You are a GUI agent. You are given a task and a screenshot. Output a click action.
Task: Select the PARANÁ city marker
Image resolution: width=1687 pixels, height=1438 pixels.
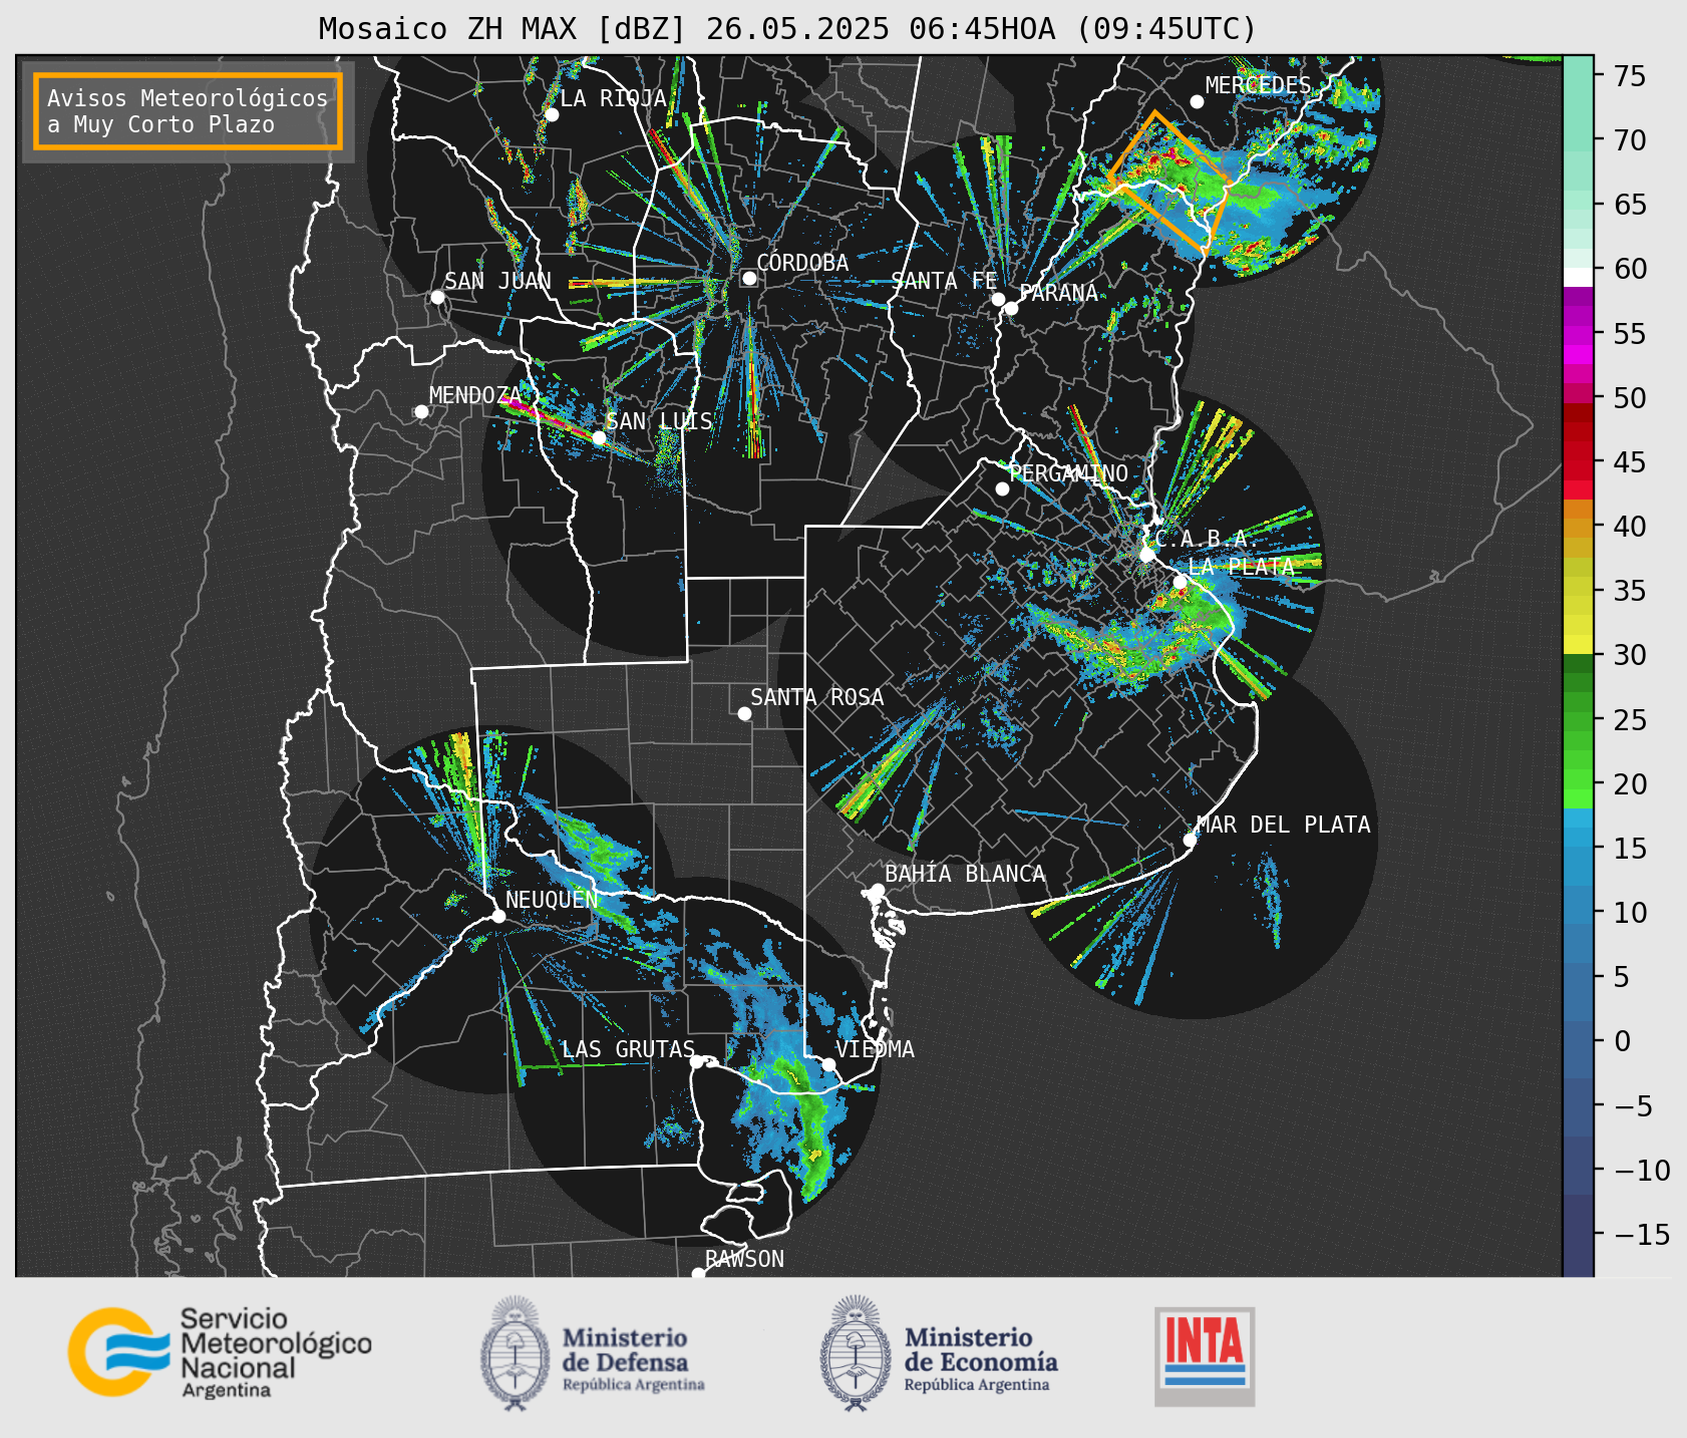(x=1011, y=308)
